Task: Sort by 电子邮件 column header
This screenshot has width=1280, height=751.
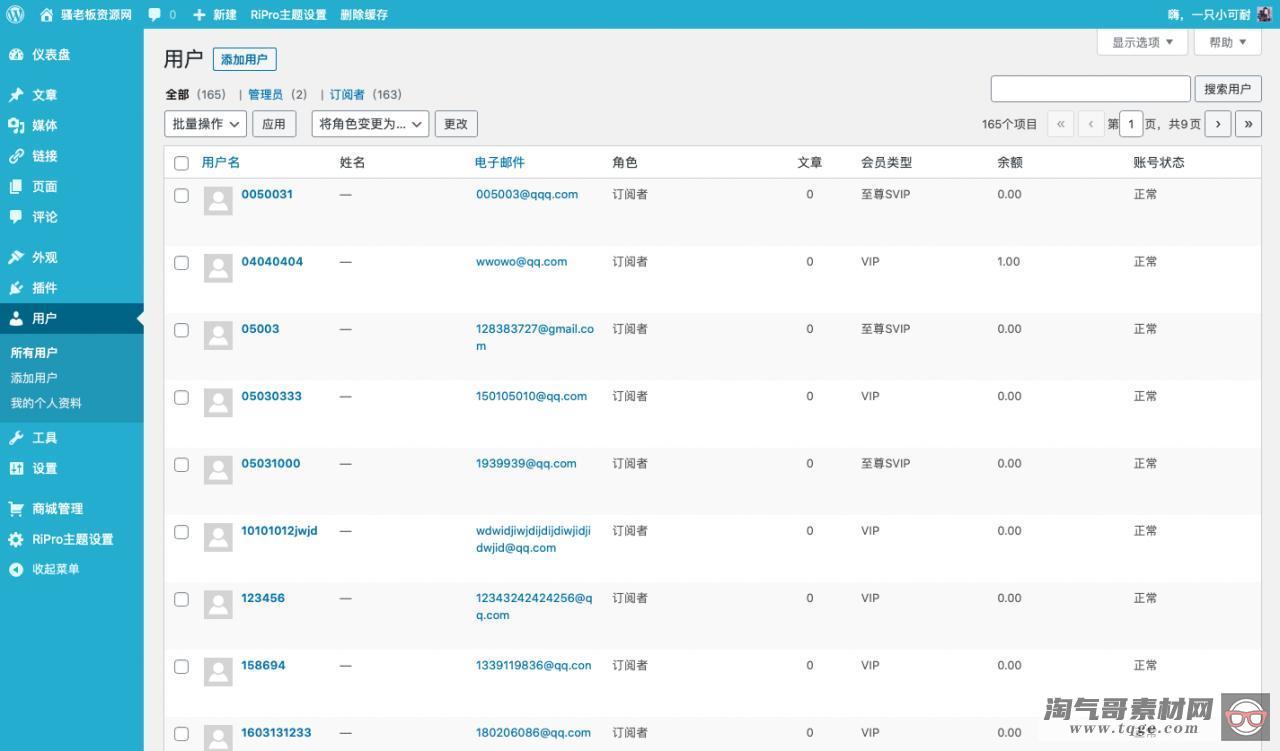Action: pos(500,162)
